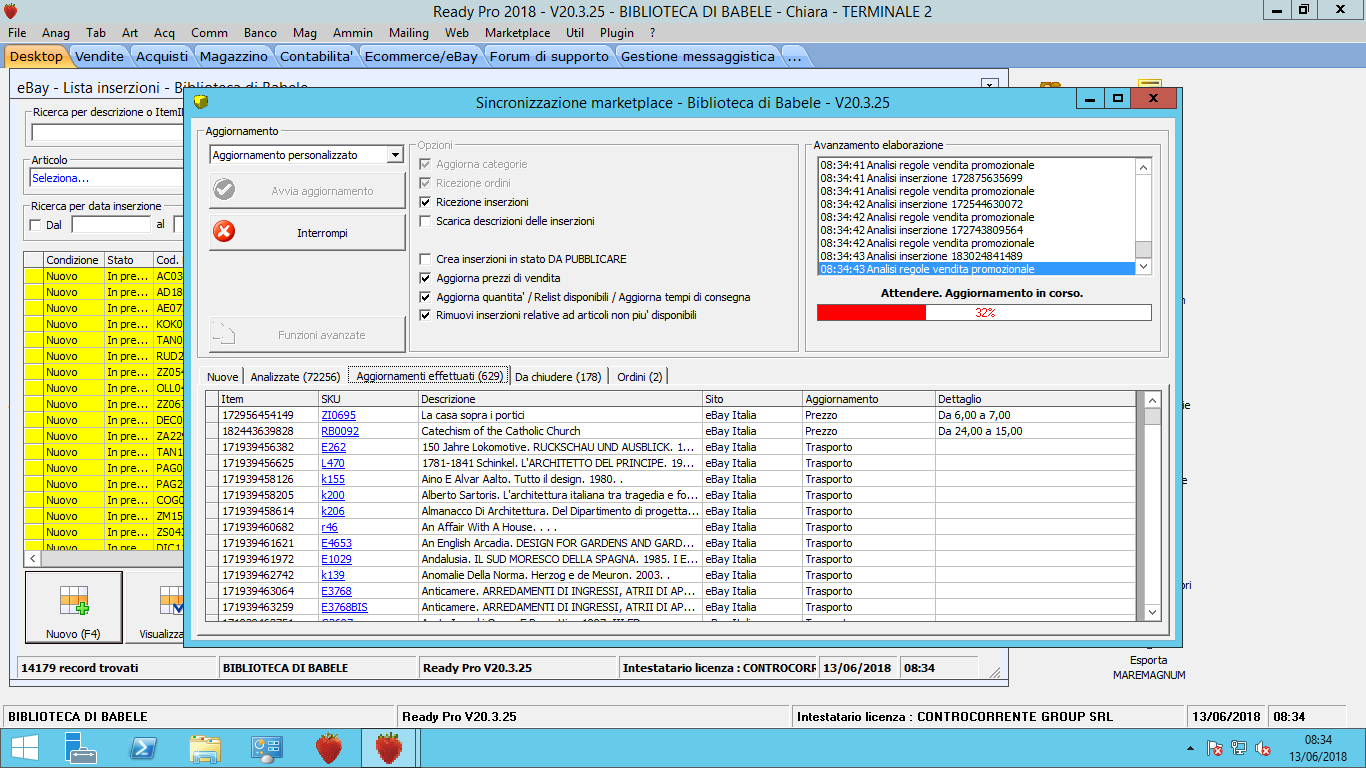Open SKU link ZI0695
Screen dimensions: 1366x768
click(338, 415)
